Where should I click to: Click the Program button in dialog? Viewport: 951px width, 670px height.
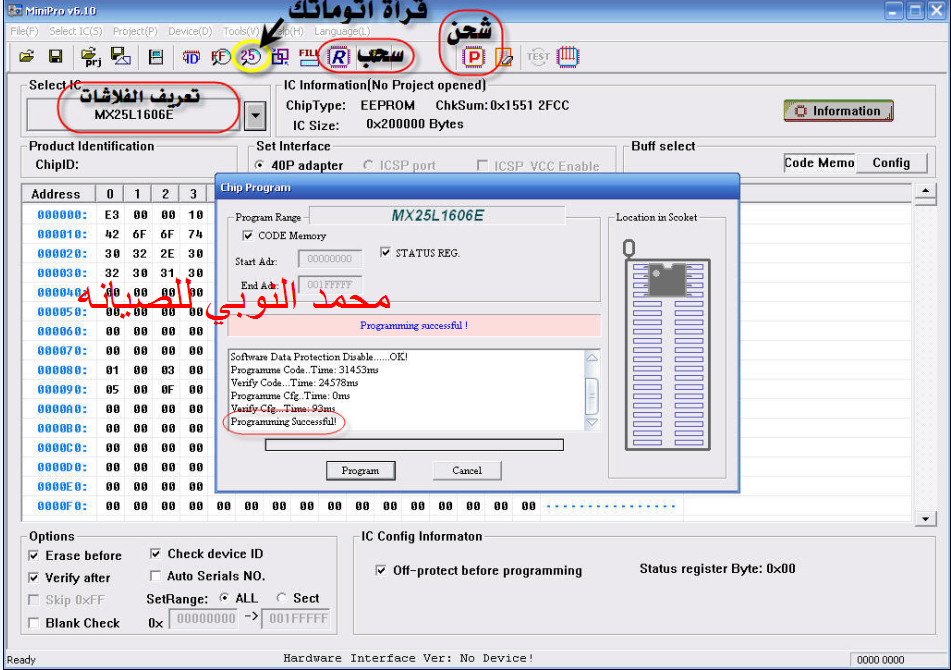click(360, 471)
